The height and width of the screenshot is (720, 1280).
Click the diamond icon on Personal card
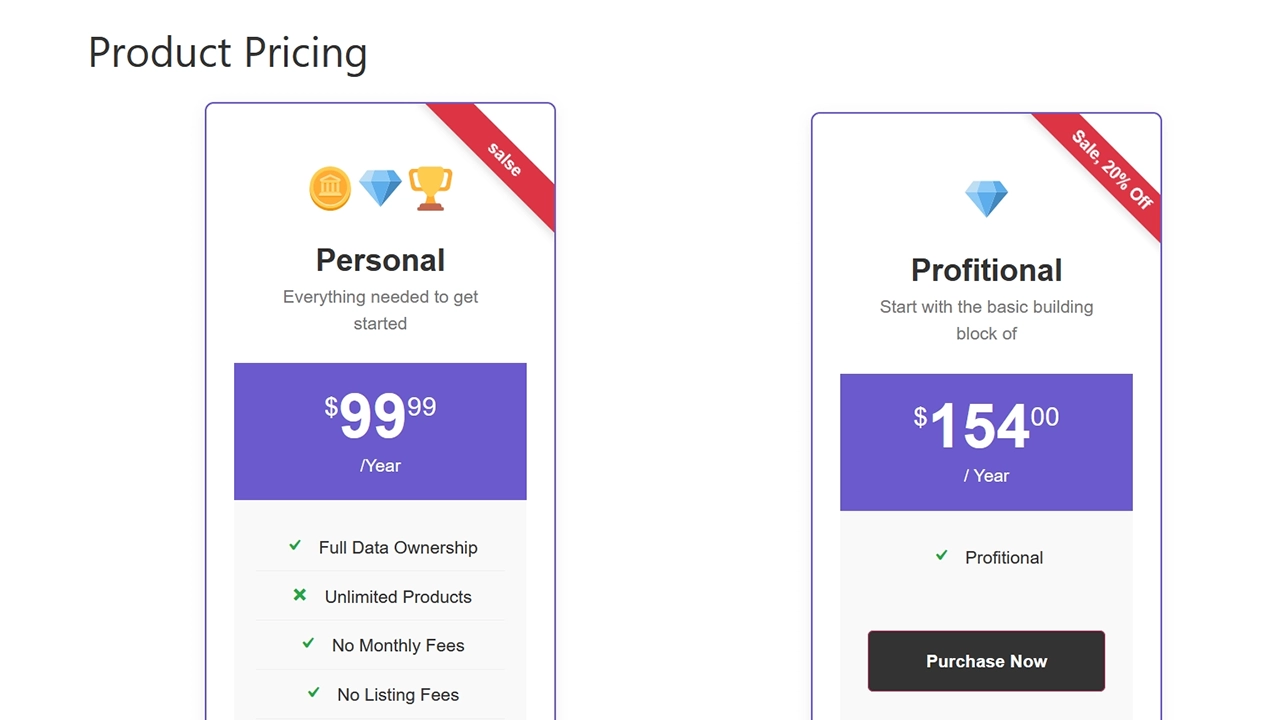(380, 188)
